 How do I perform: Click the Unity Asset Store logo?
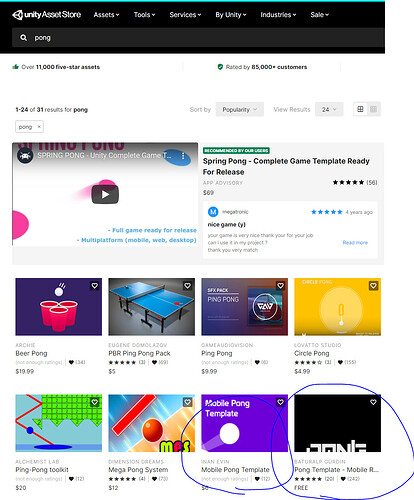click(47, 15)
